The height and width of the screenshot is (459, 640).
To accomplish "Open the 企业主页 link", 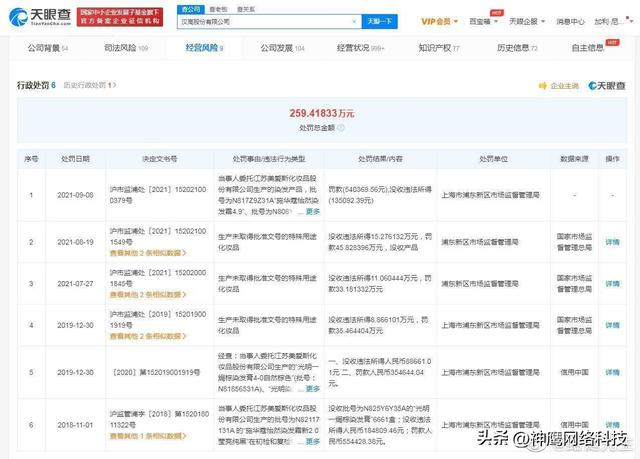I will coord(564,86).
